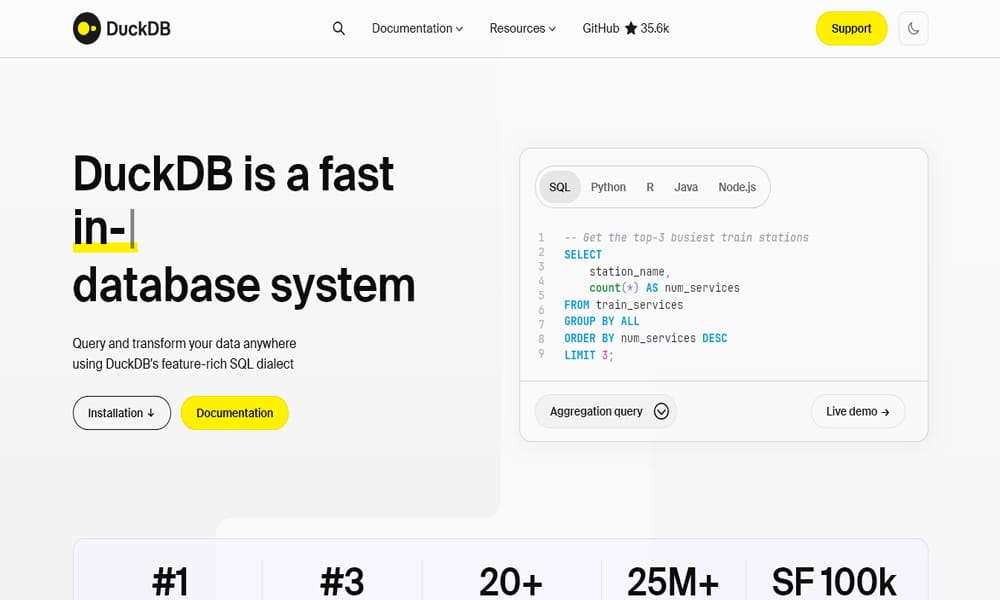Screen dimensions: 1000x600
Task: Click the Installation button
Action: (x=121, y=413)
